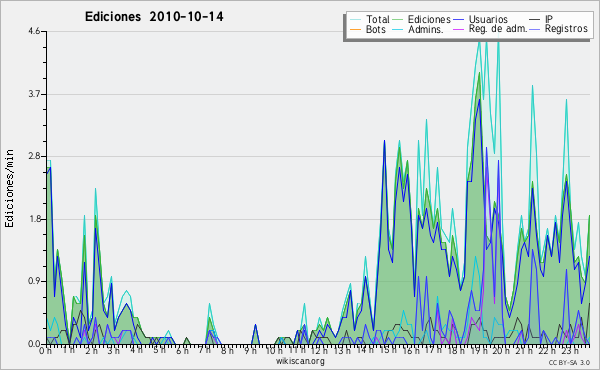The height and width of the screenshot is (370, 600).
Task: Click the '14 h' X-axis tick label
Action: pos(365,350)
